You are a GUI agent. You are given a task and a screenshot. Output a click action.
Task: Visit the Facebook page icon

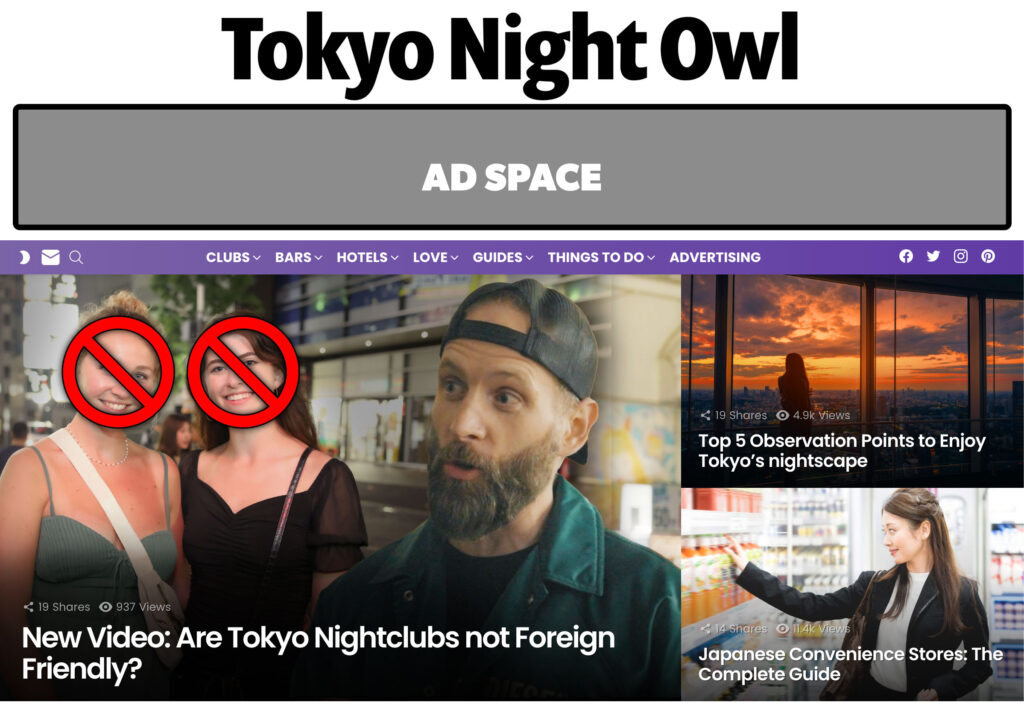click(906, 256)
